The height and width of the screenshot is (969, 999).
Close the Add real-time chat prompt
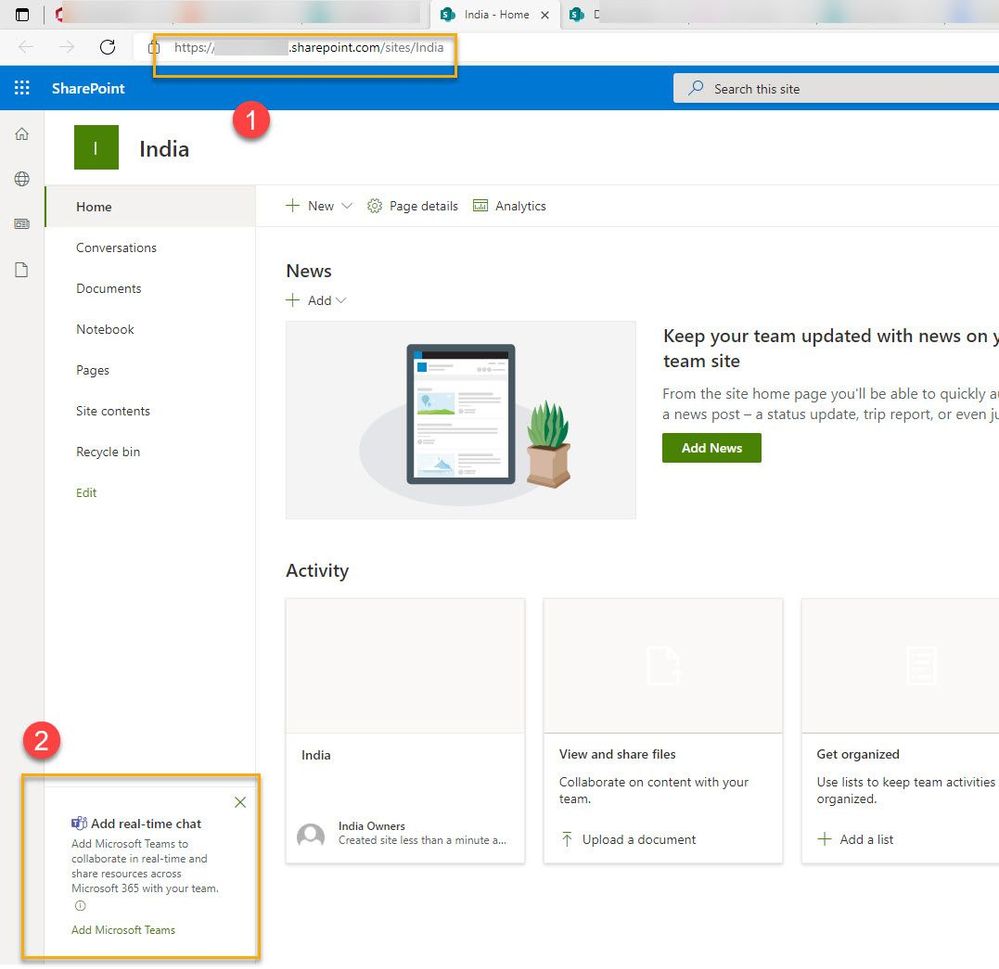coord(240,802)
